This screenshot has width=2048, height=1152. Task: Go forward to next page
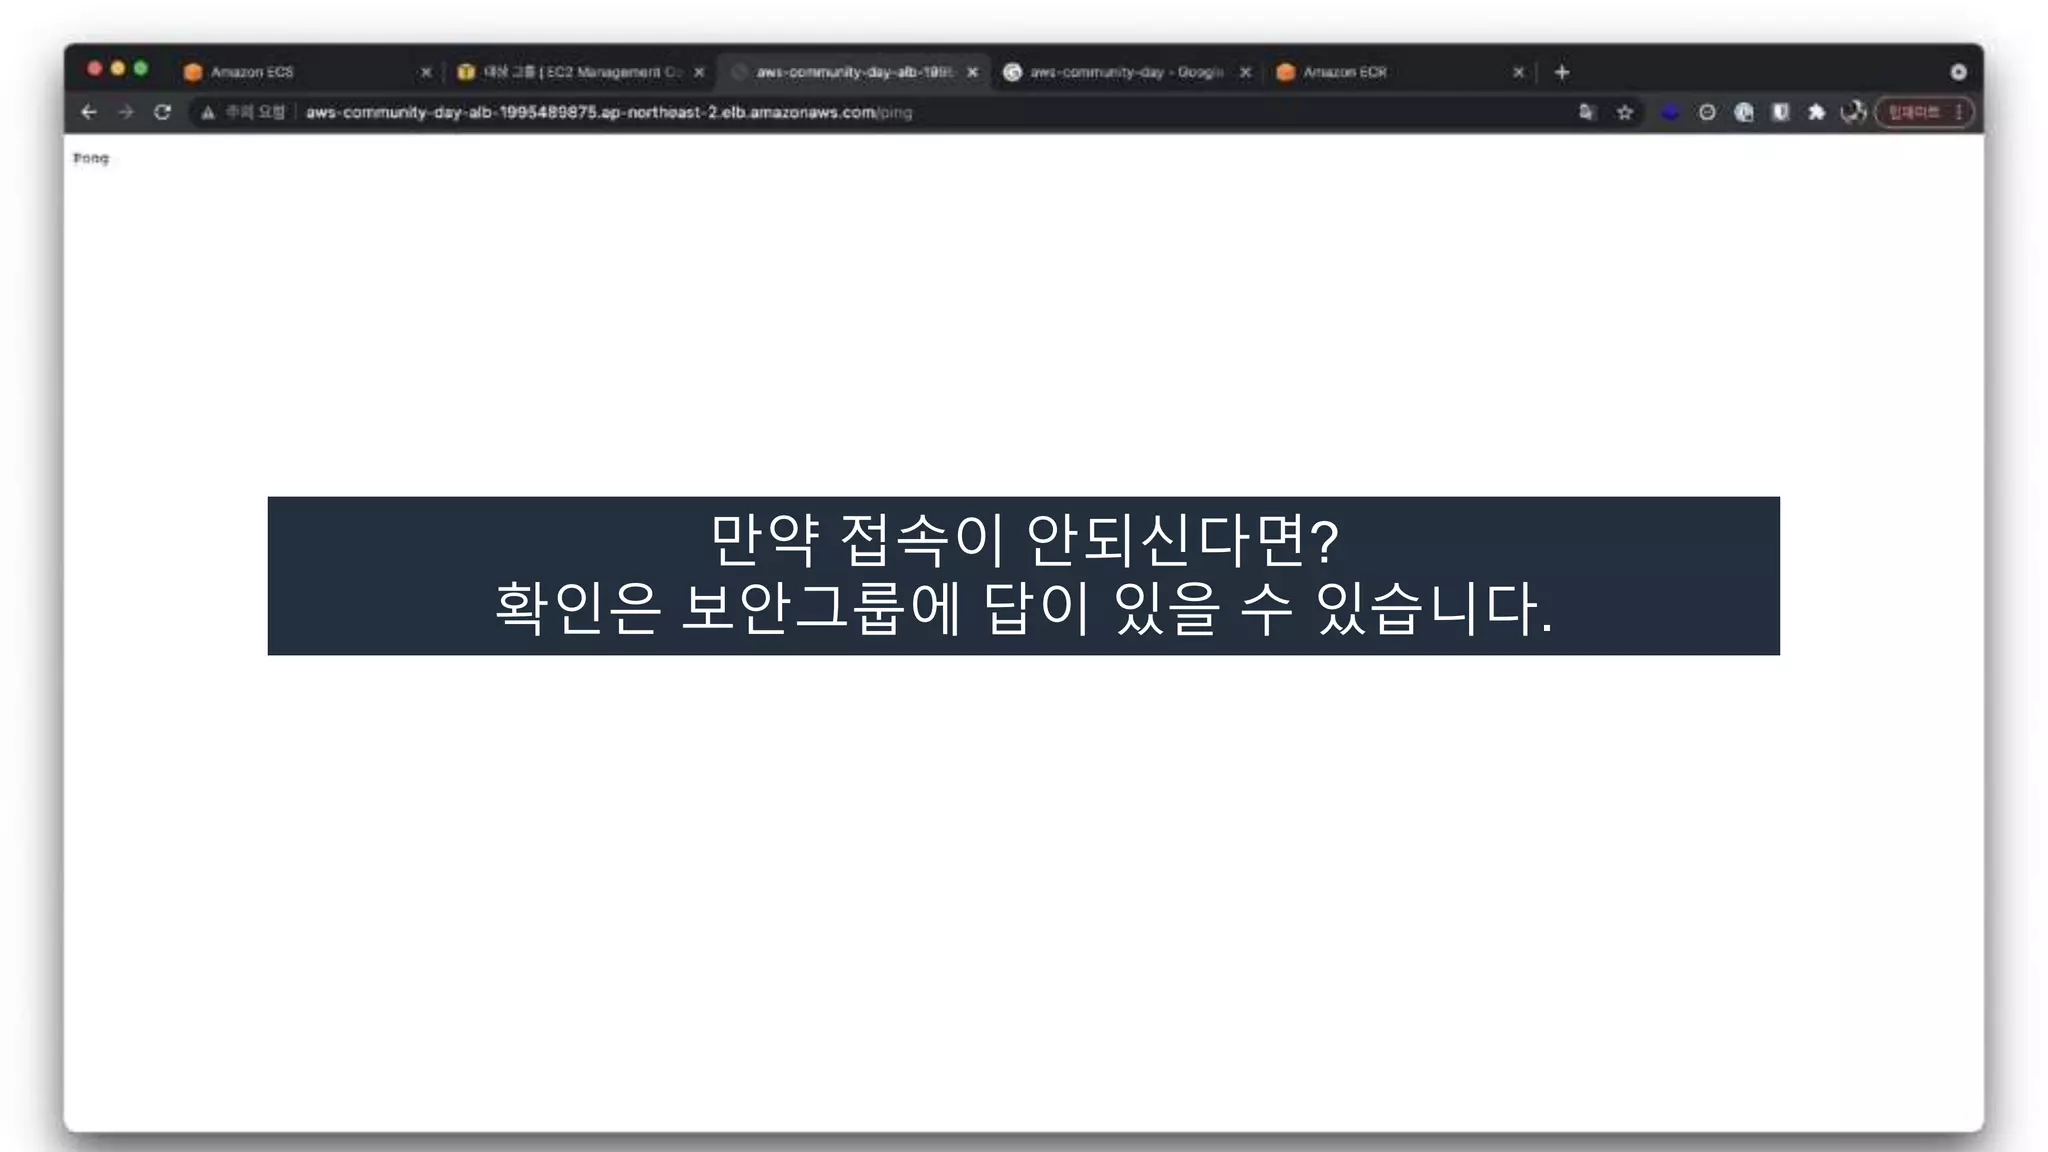pyautogui.click(x=126, y=112)
